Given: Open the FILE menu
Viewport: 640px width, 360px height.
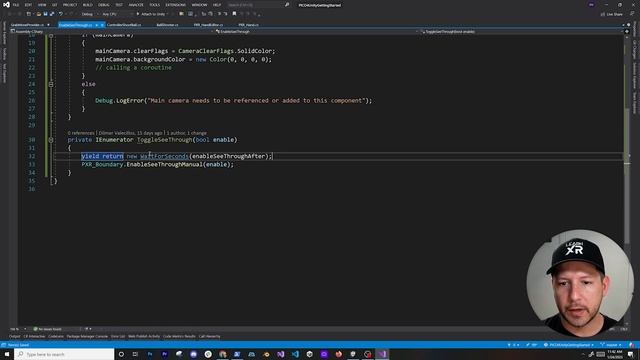Looking at the screenshot, I should pos(16,5).
